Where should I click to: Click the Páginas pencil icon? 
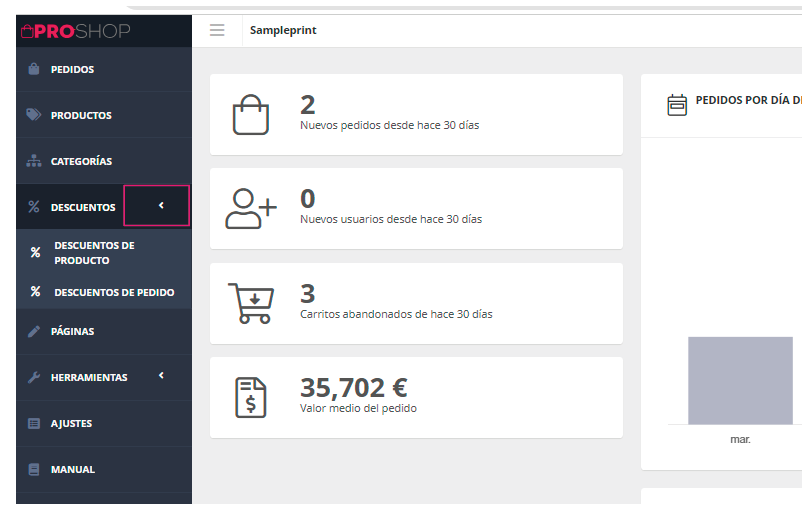tap(34, 331)
